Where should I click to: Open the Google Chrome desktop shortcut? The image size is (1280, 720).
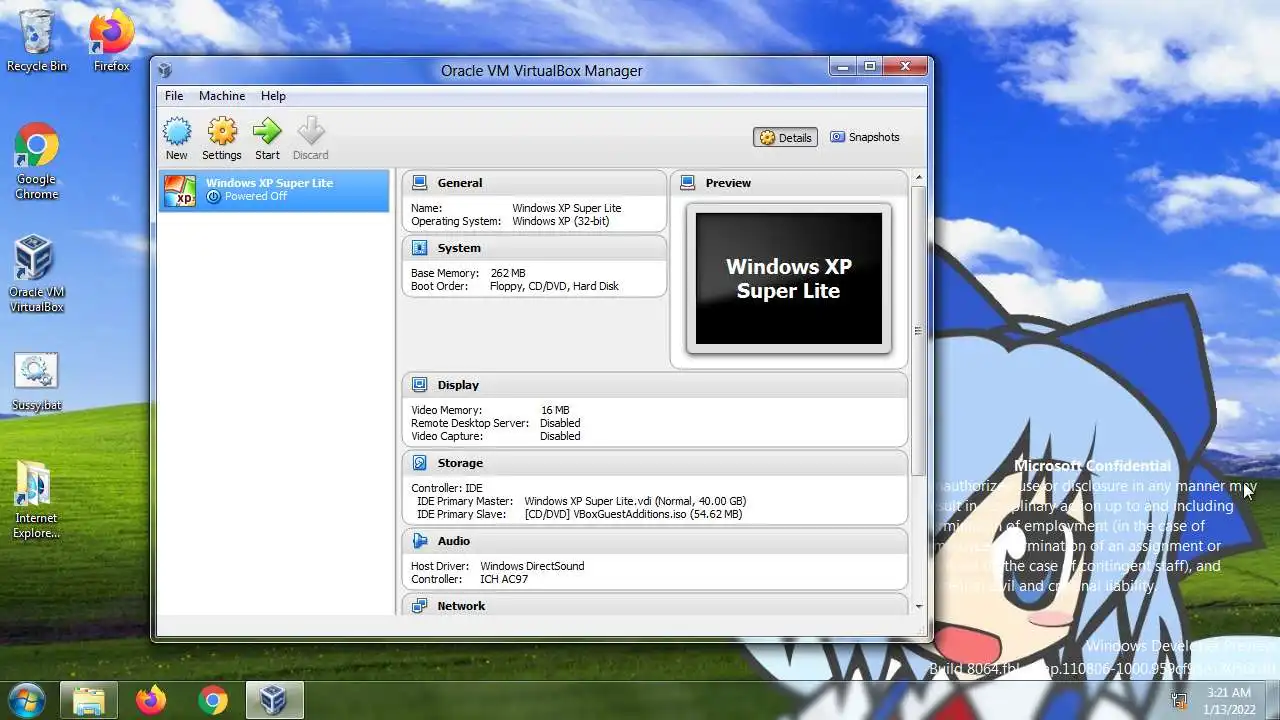pos(36,162)
